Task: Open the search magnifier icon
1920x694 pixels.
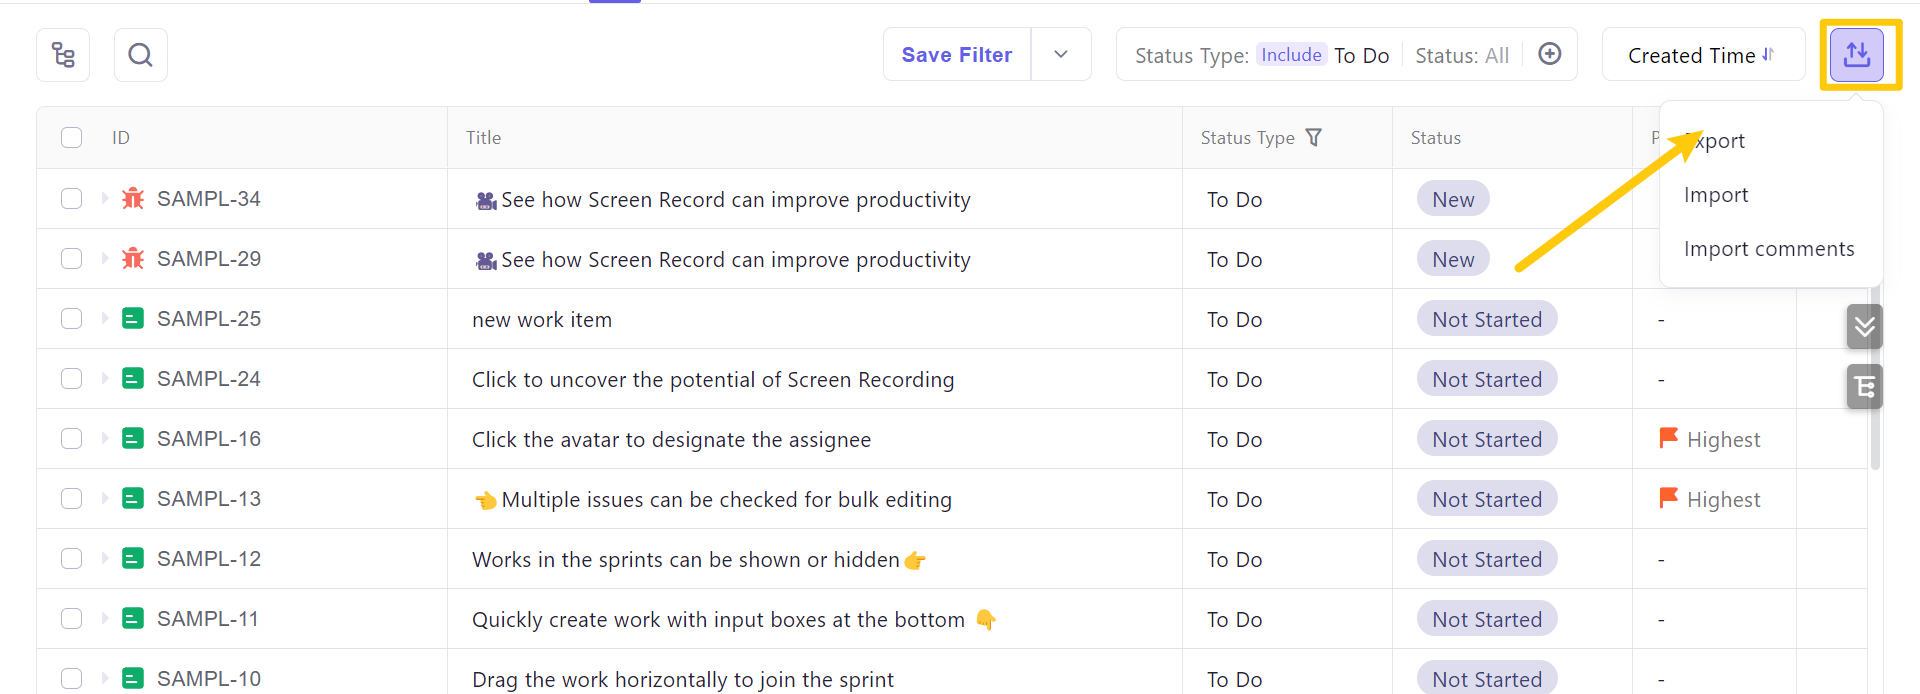Action: click(141, 55)
